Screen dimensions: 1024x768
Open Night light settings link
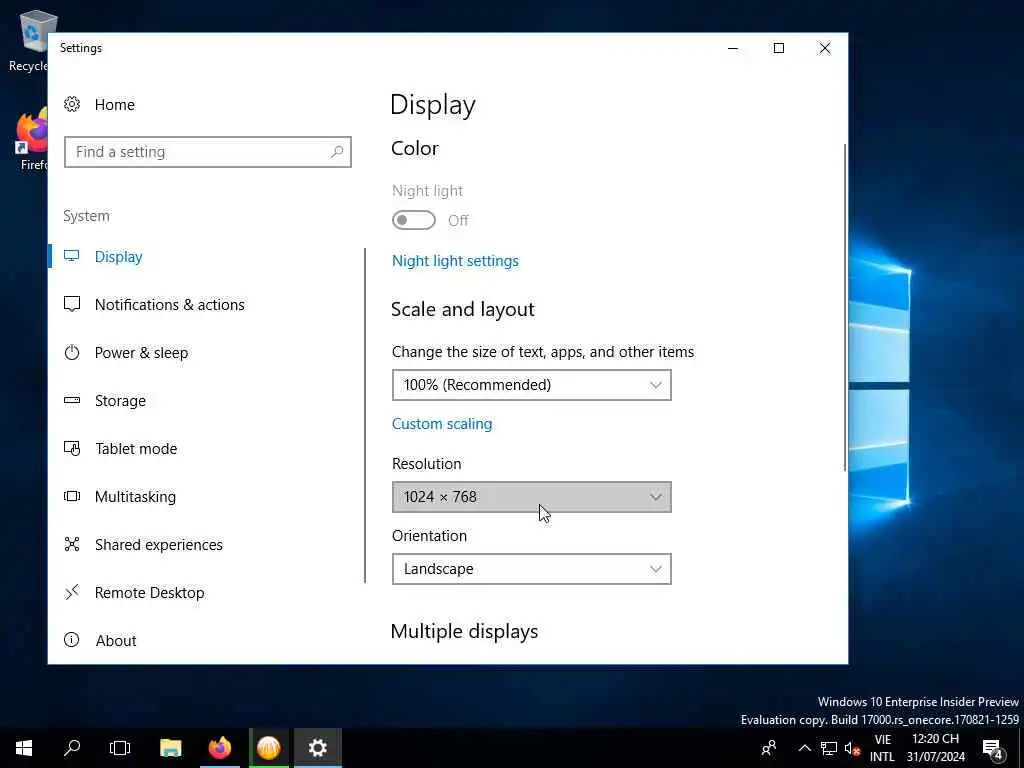(455, 261)
